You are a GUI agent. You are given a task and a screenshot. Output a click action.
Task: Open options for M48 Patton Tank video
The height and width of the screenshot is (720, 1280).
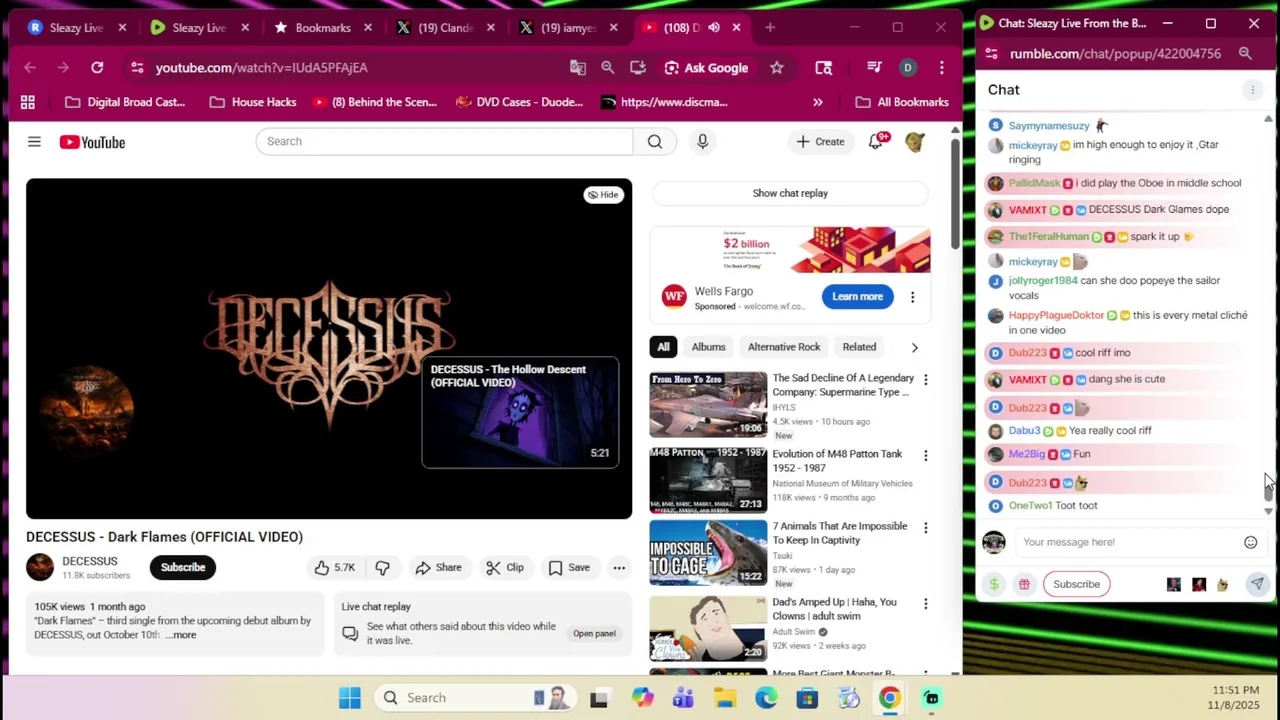tap(925, 456)
